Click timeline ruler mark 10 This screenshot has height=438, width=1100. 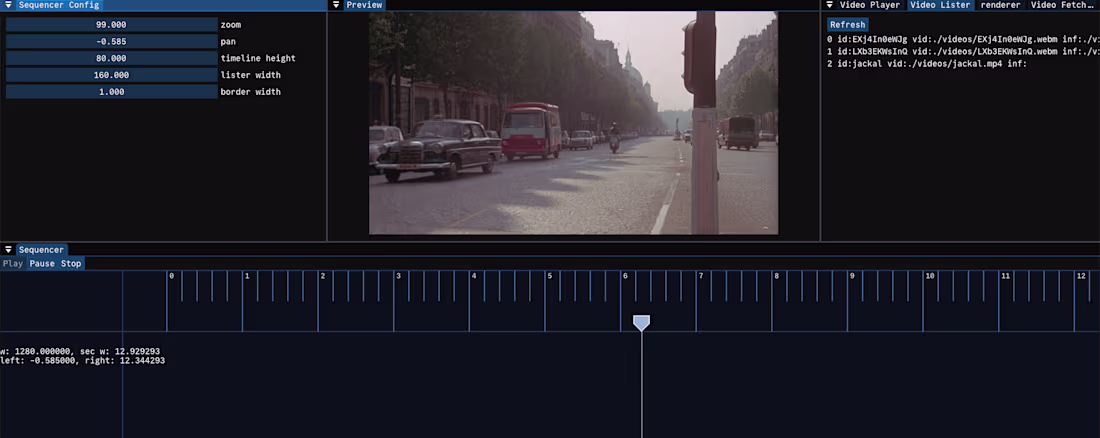coord(930,276)
